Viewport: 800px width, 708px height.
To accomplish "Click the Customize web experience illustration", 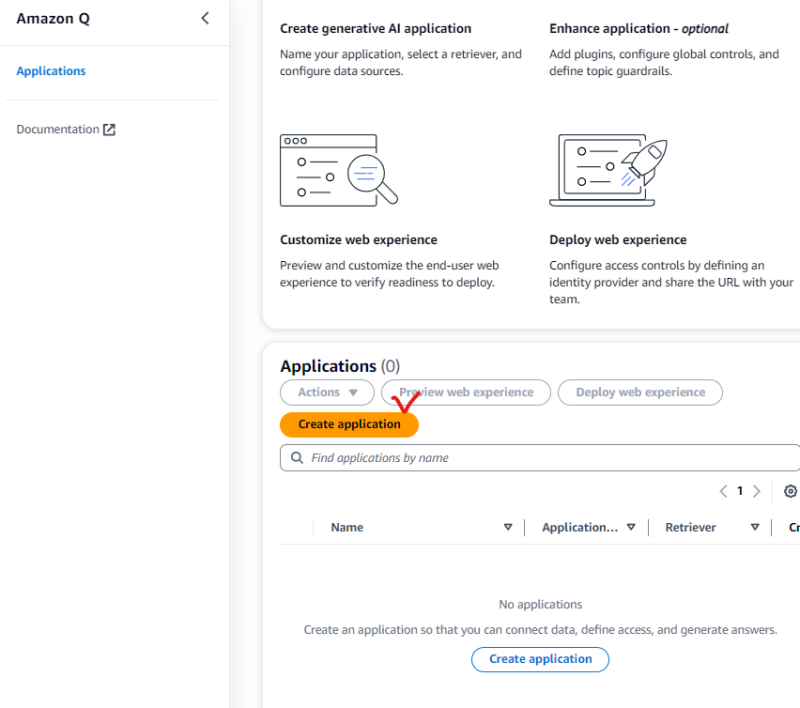I will 338,170.
